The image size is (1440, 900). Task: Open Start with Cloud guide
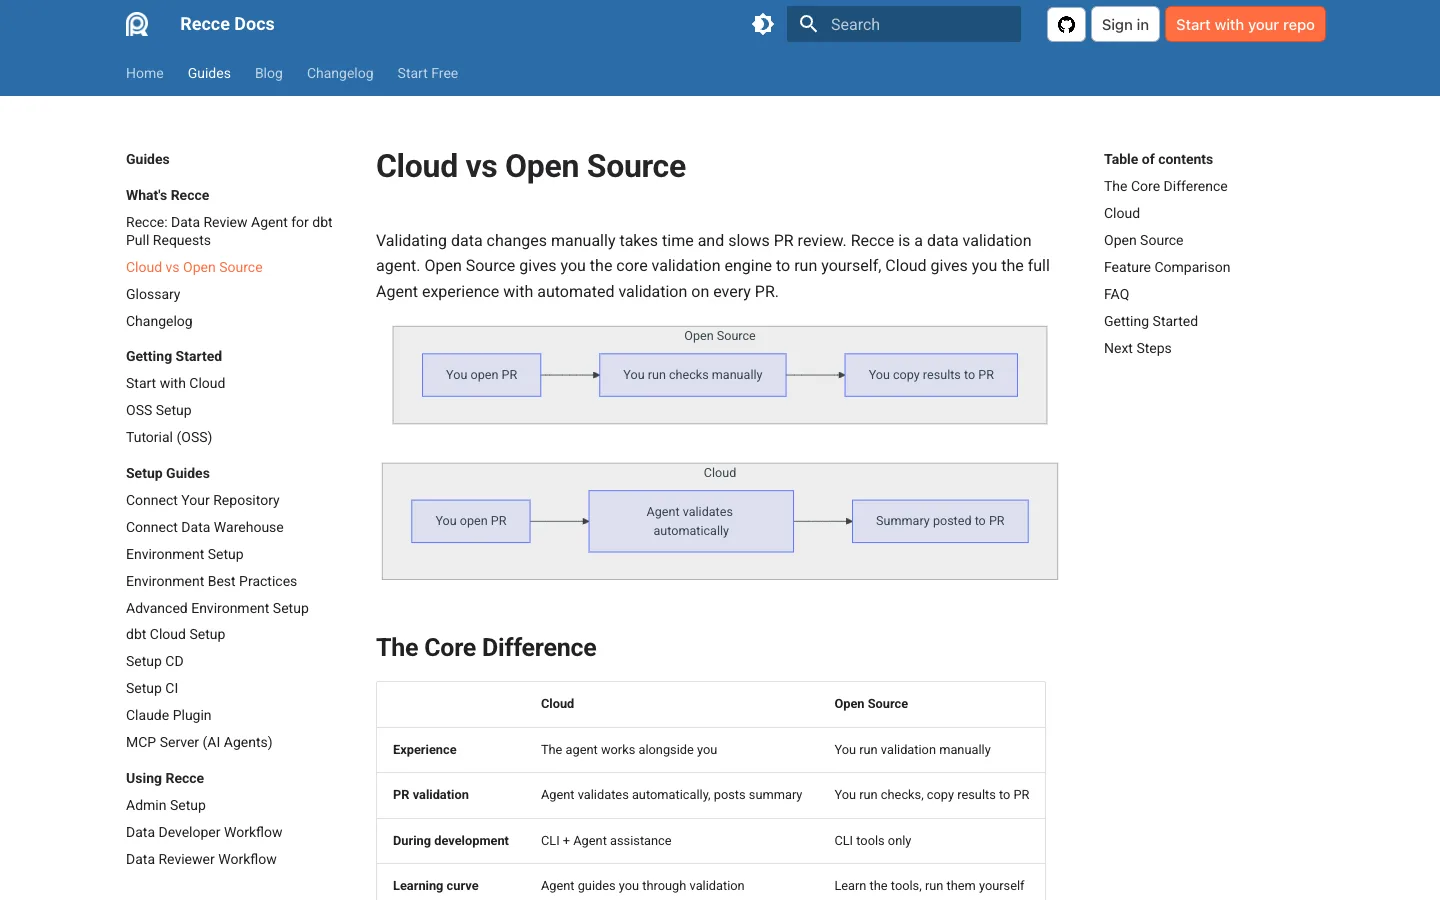(175, 383)
